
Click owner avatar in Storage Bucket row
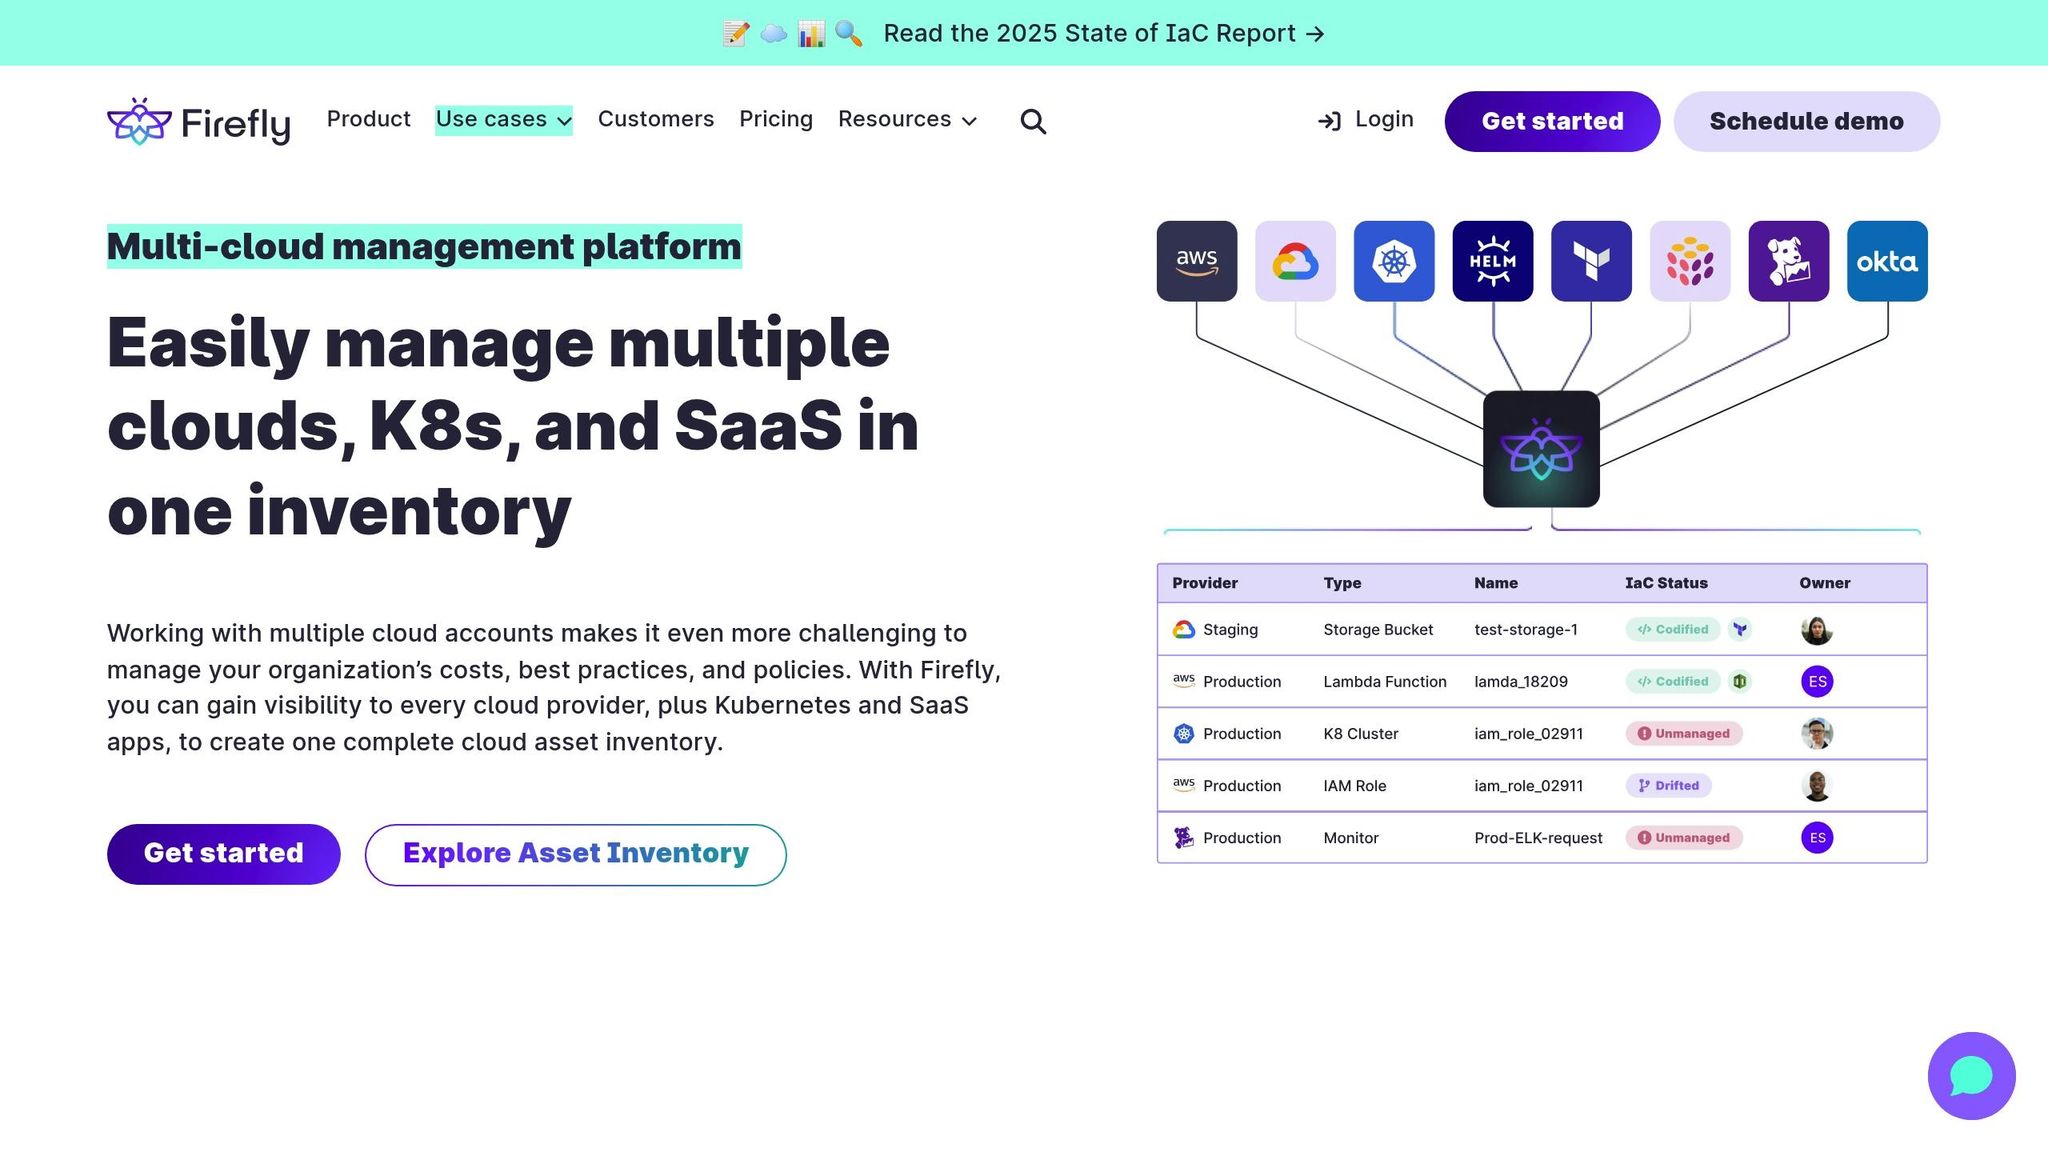click(x=1817, y=630)
